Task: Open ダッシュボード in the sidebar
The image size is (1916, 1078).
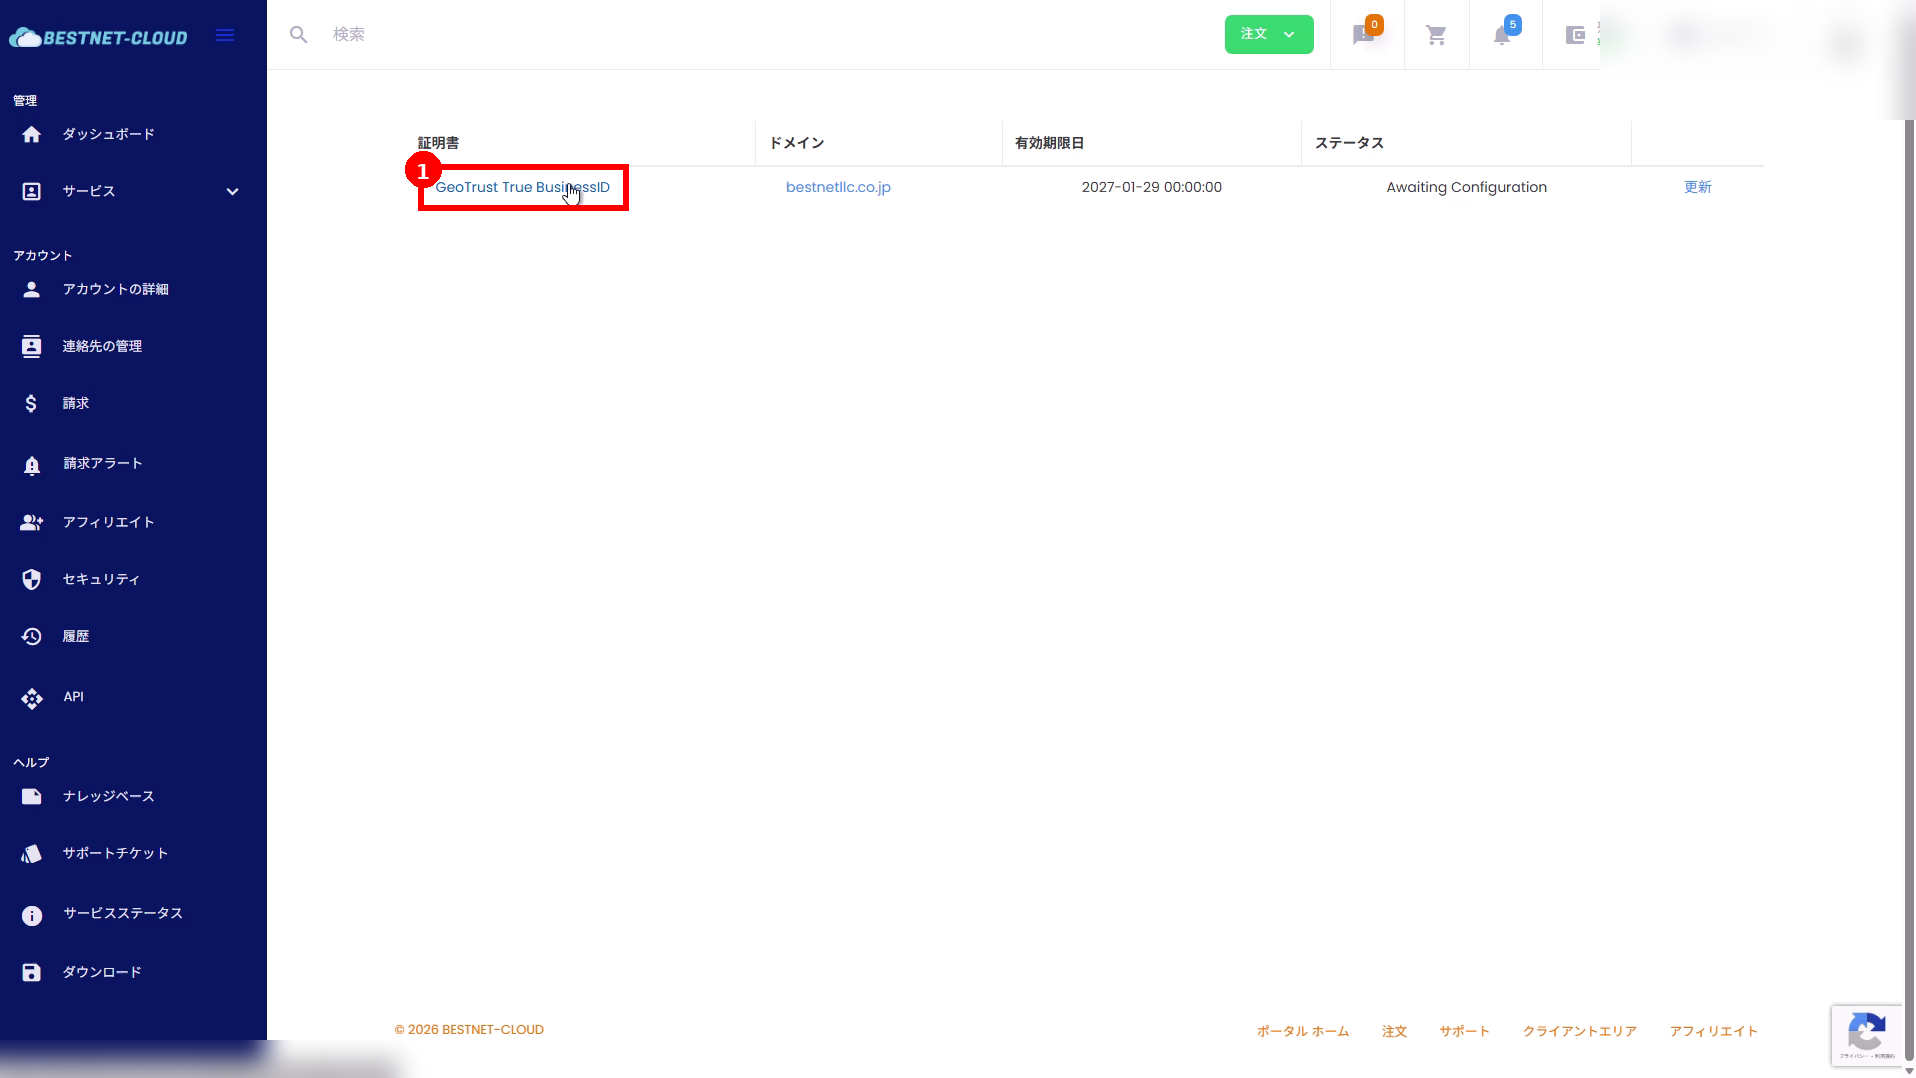Action: pyautogui.click(x=108, y=134)
